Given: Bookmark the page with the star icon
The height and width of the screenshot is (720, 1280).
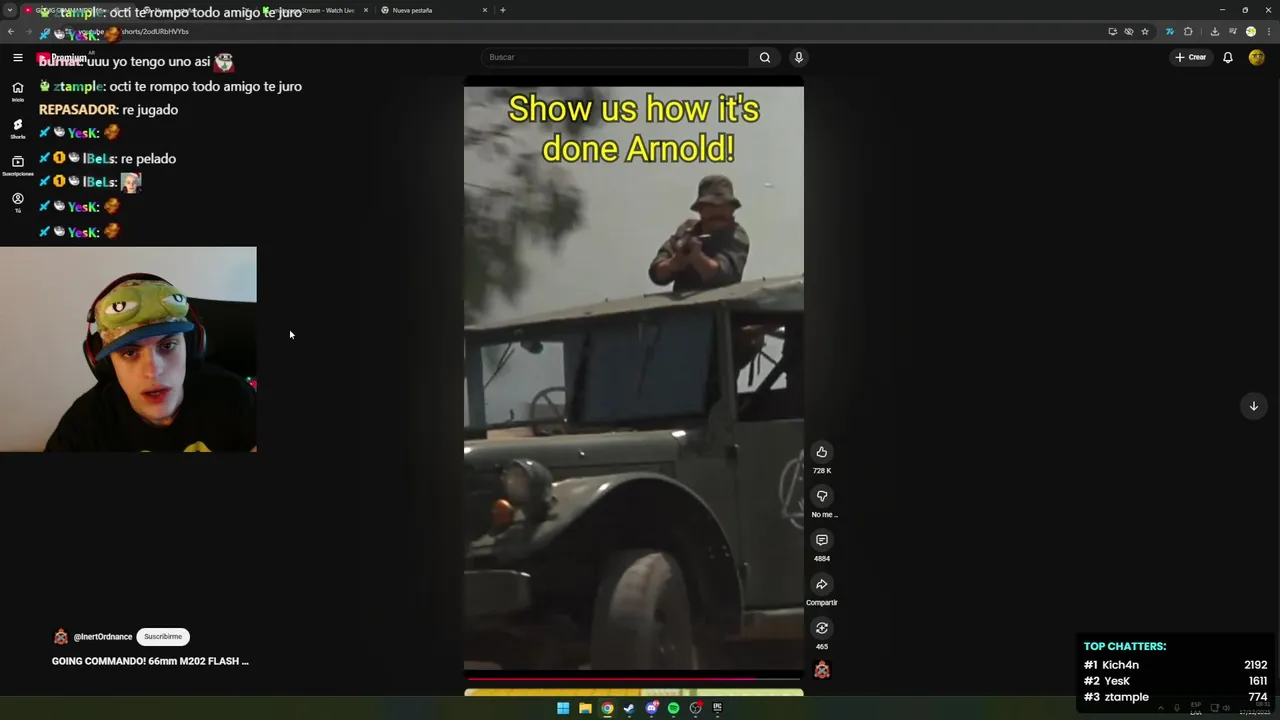Looking at the screenshot, I should [x=1145, y=32].
